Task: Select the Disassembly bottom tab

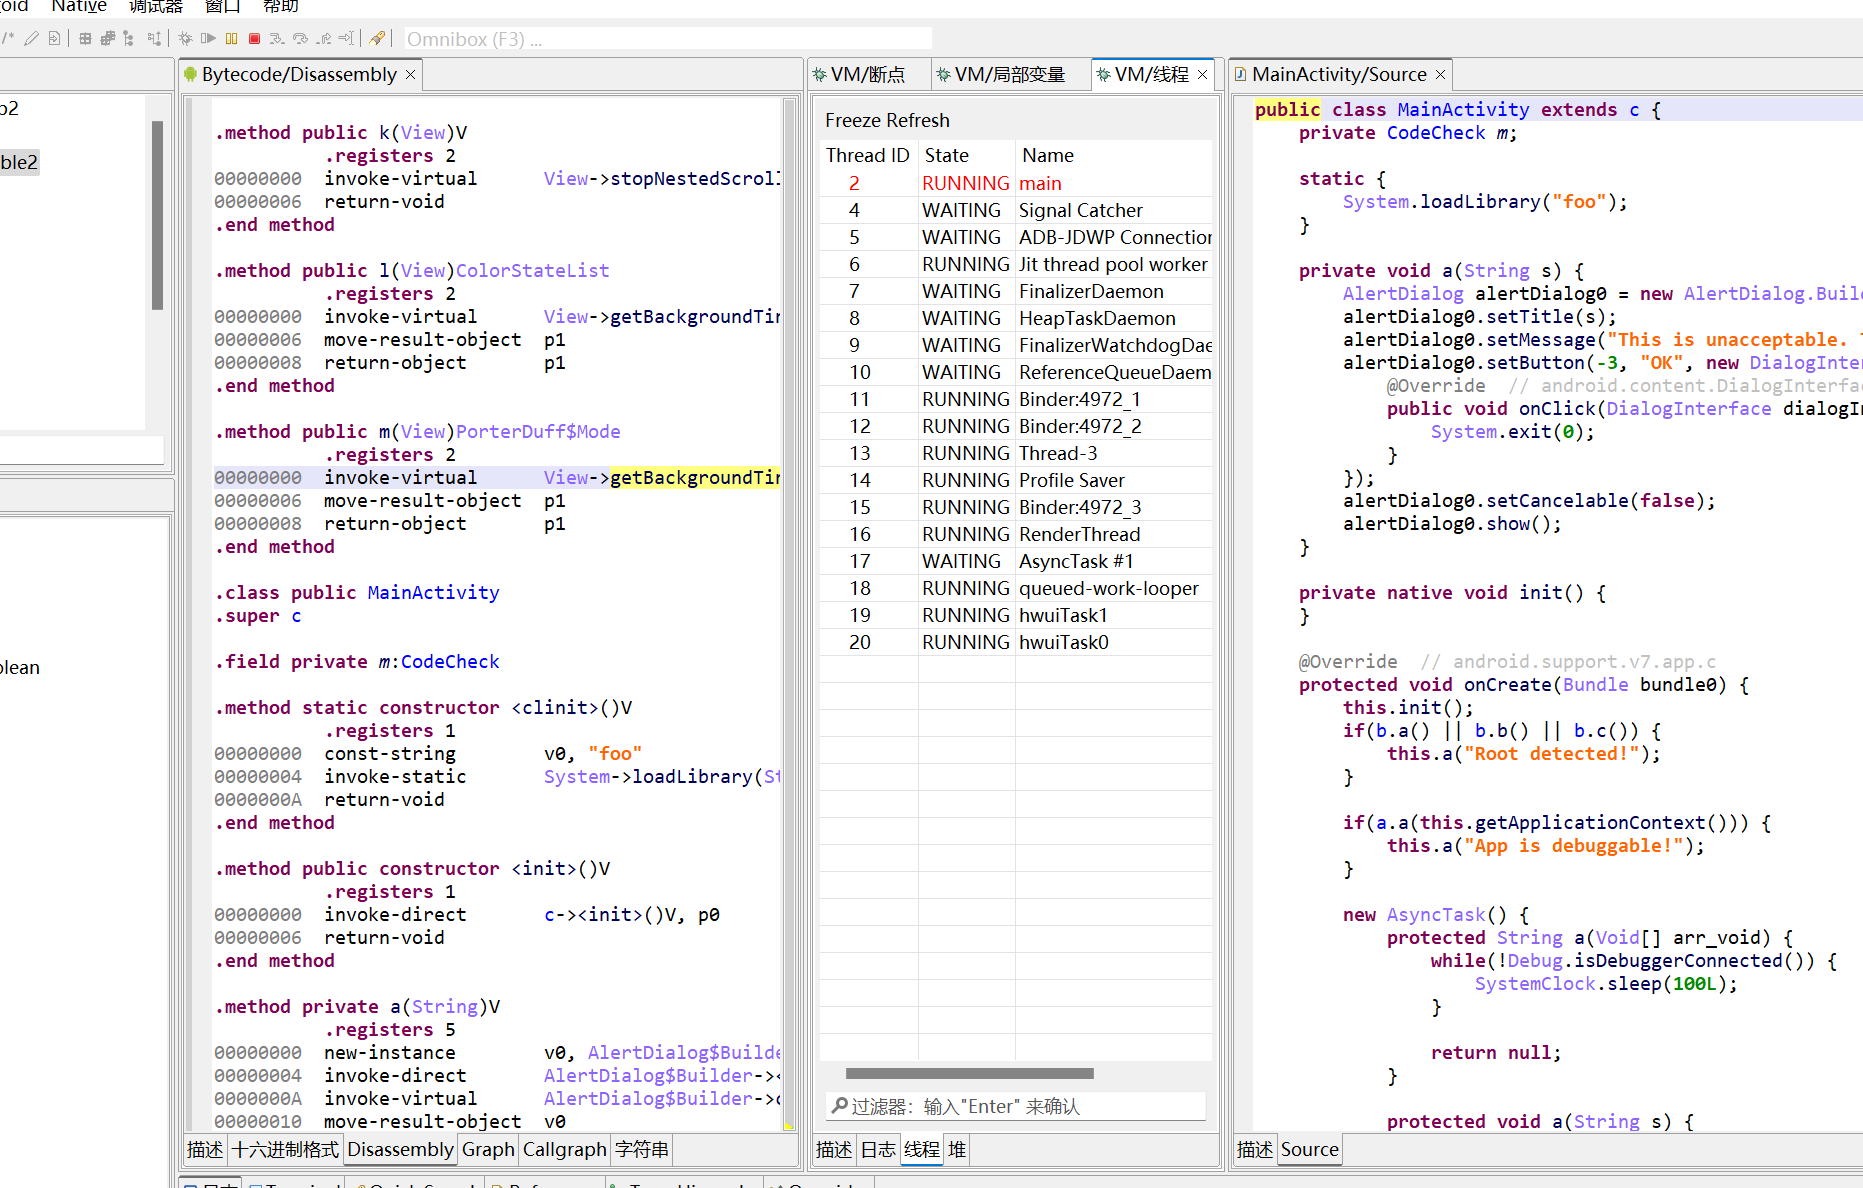Action: click(400, 1150)
